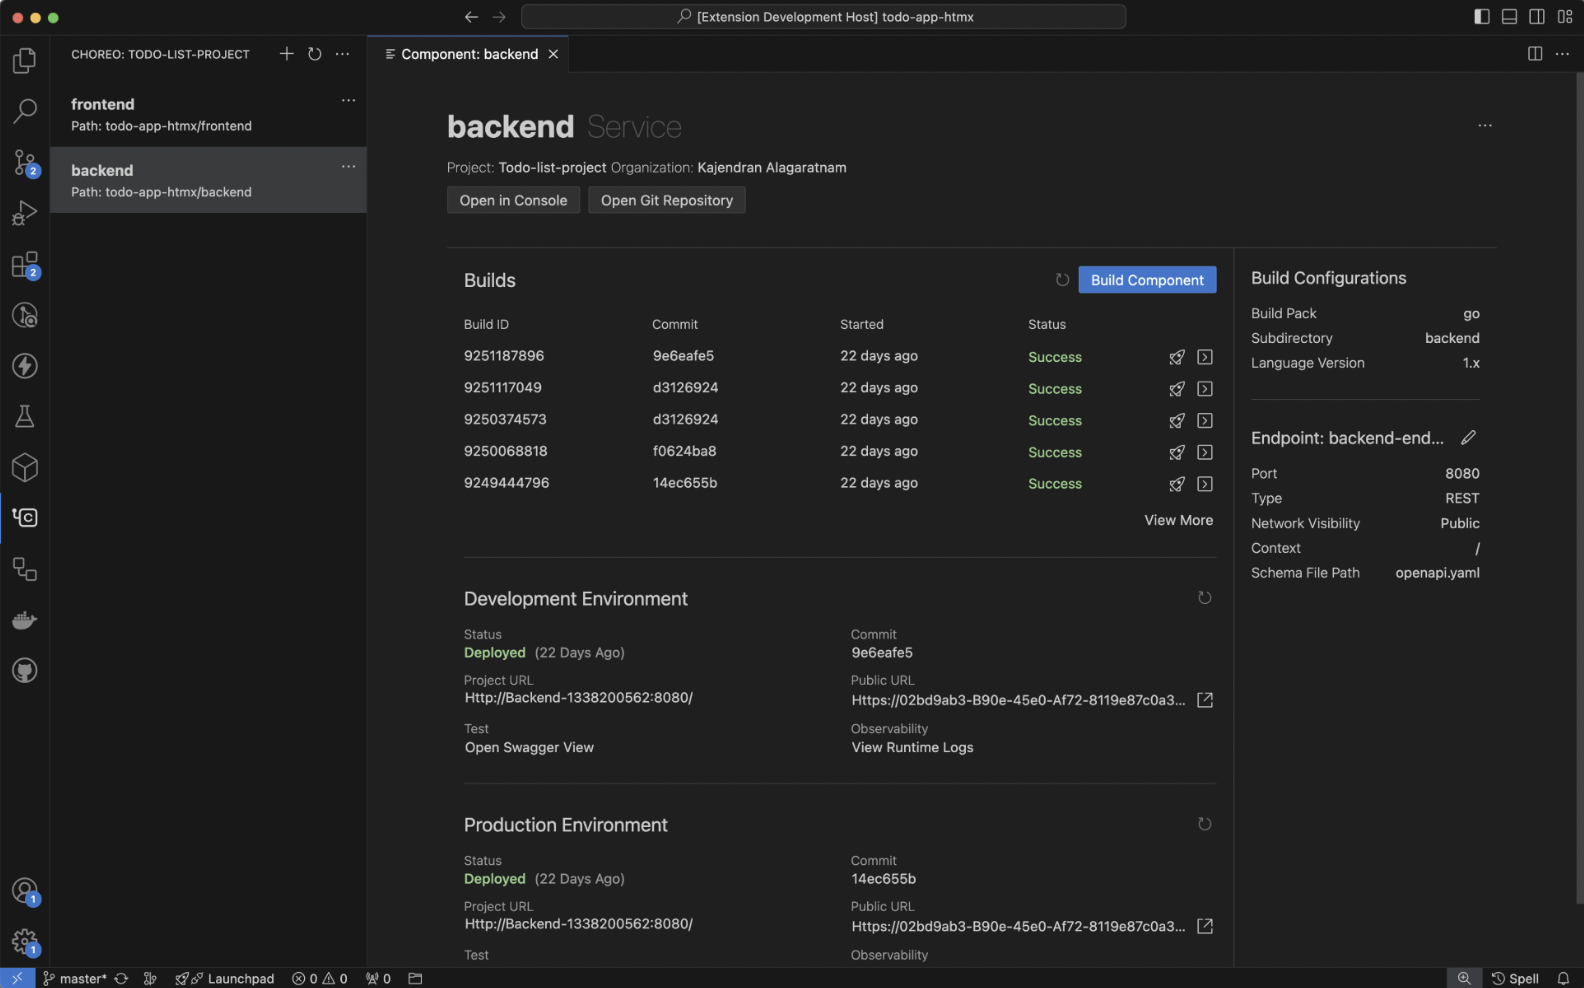This screenshot has width=1584, height=988.
Task: Toggle the bottom panel visibility
Action: (x=1509, y=17)
